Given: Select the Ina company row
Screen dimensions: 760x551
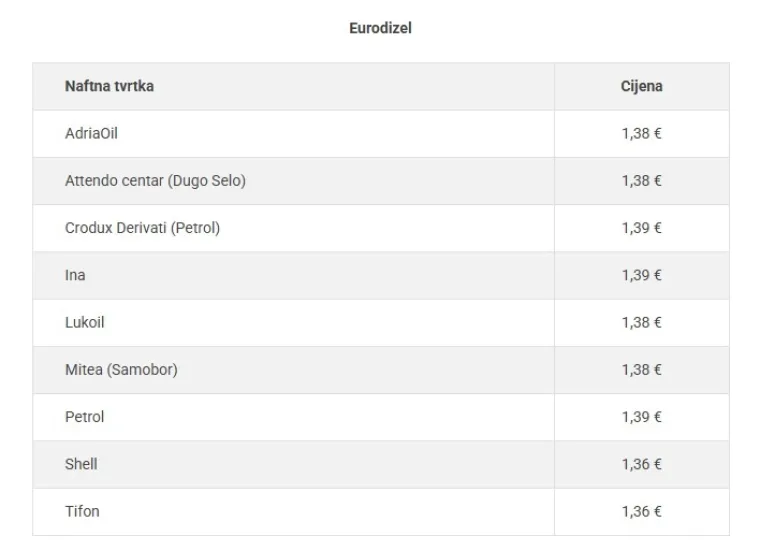Looking at the screenshot, I should pyautogui.click(x=380, y=275).
